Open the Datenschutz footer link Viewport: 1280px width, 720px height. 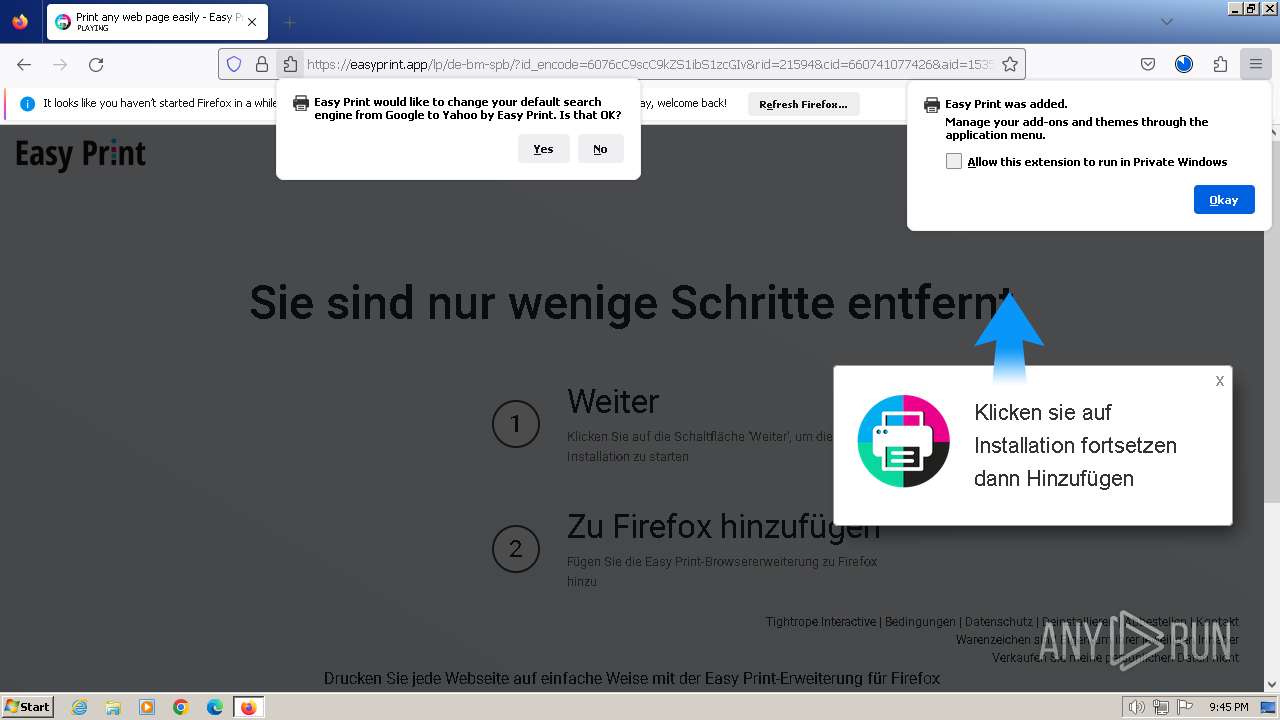point(999,622)
